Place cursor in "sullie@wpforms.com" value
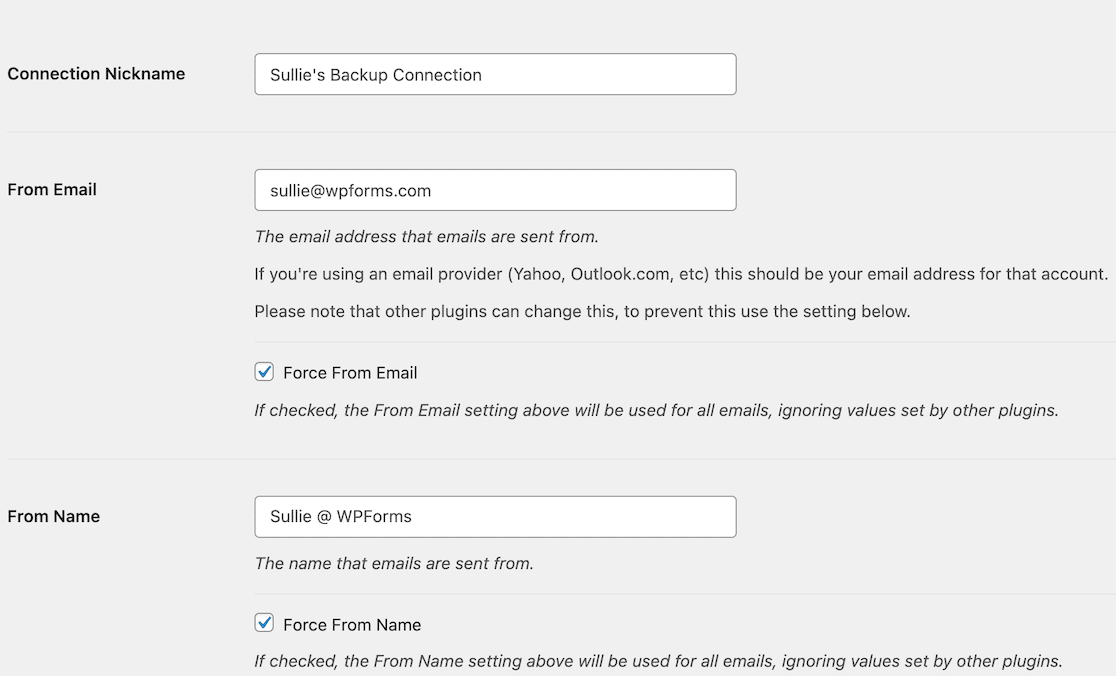 point(350,190)
